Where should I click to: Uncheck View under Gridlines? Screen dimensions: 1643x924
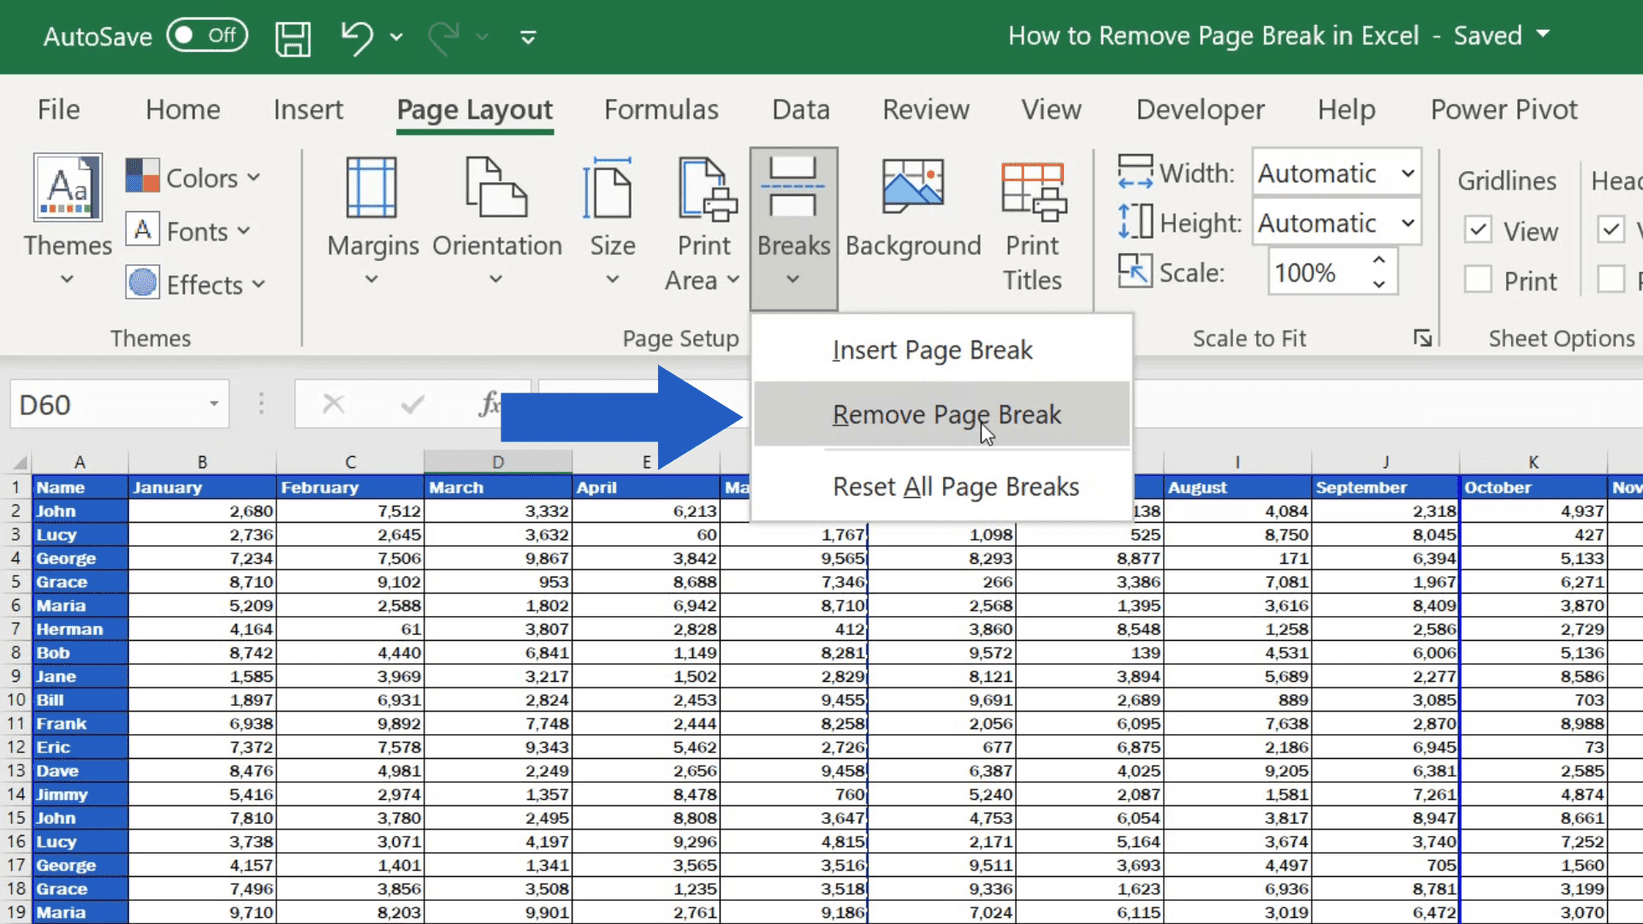1478,229
